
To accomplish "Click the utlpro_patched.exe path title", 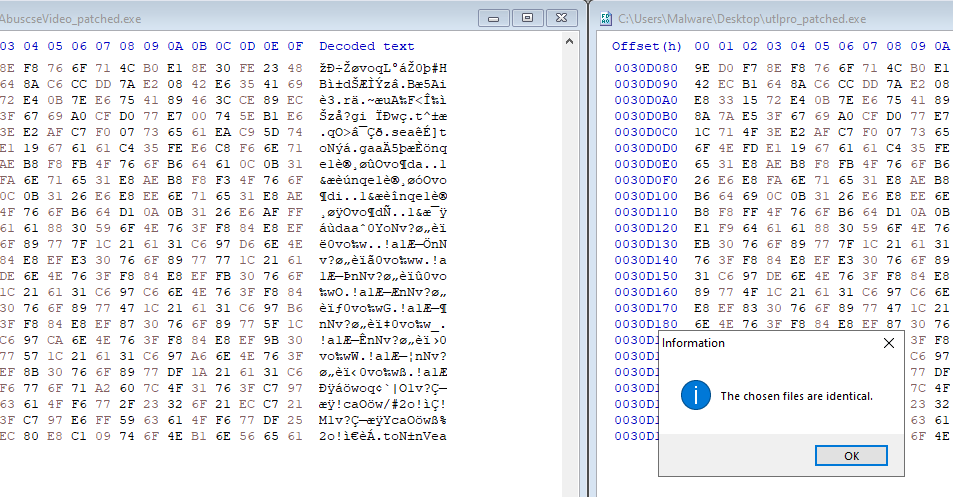I will (742, 19).
